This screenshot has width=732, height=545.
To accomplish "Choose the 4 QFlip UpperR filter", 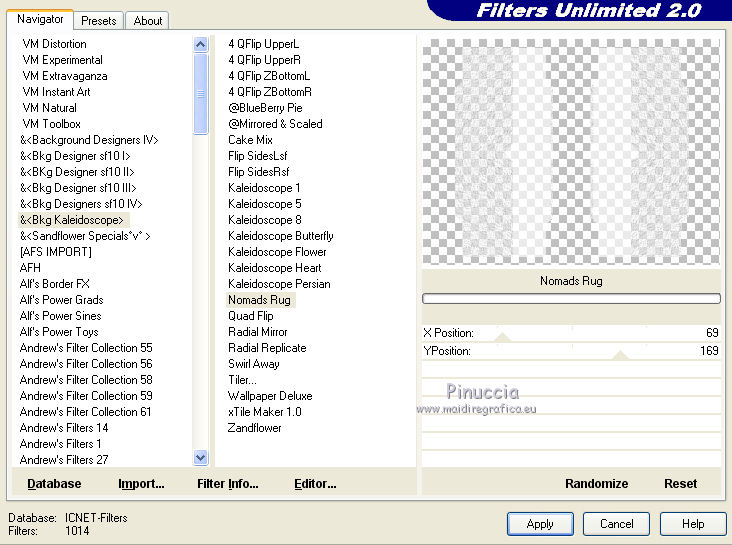I will pos(265,60).
